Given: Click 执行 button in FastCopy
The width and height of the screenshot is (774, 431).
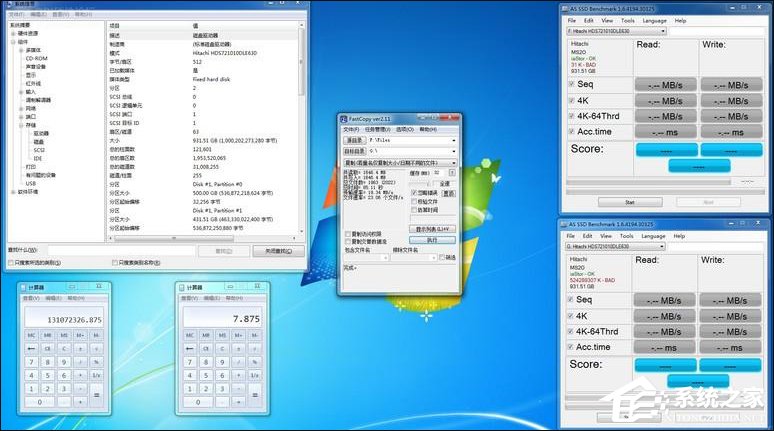Looking at the screenshot, I should point(432,240).
